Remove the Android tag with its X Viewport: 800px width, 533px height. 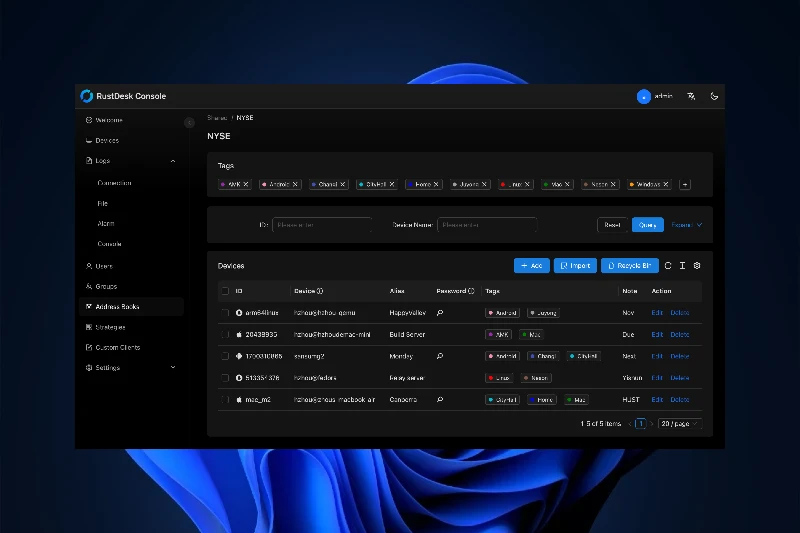click(295, 184)
